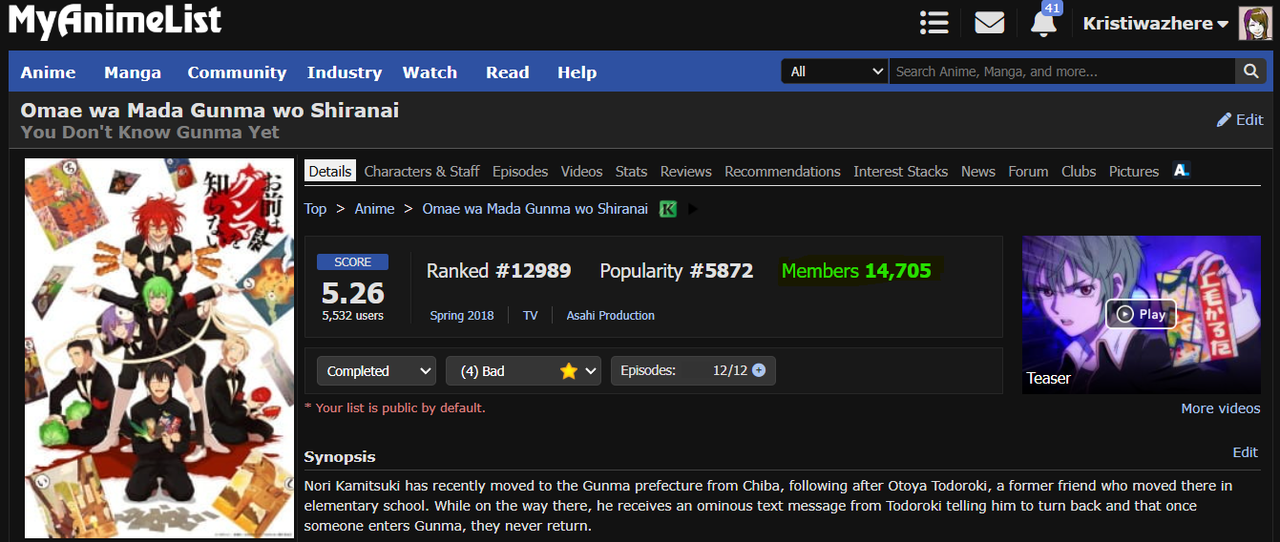The image size is (1280, 542).
Task: Click the search magnifier button
Action: coord(1250,71)
